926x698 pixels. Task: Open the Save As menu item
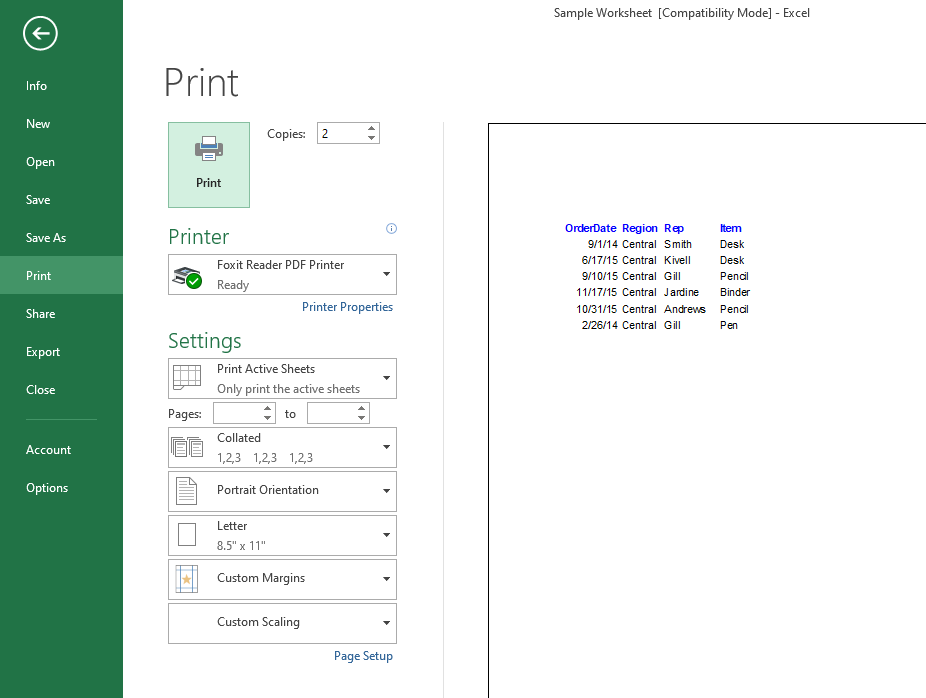click(x=46, y=238)
